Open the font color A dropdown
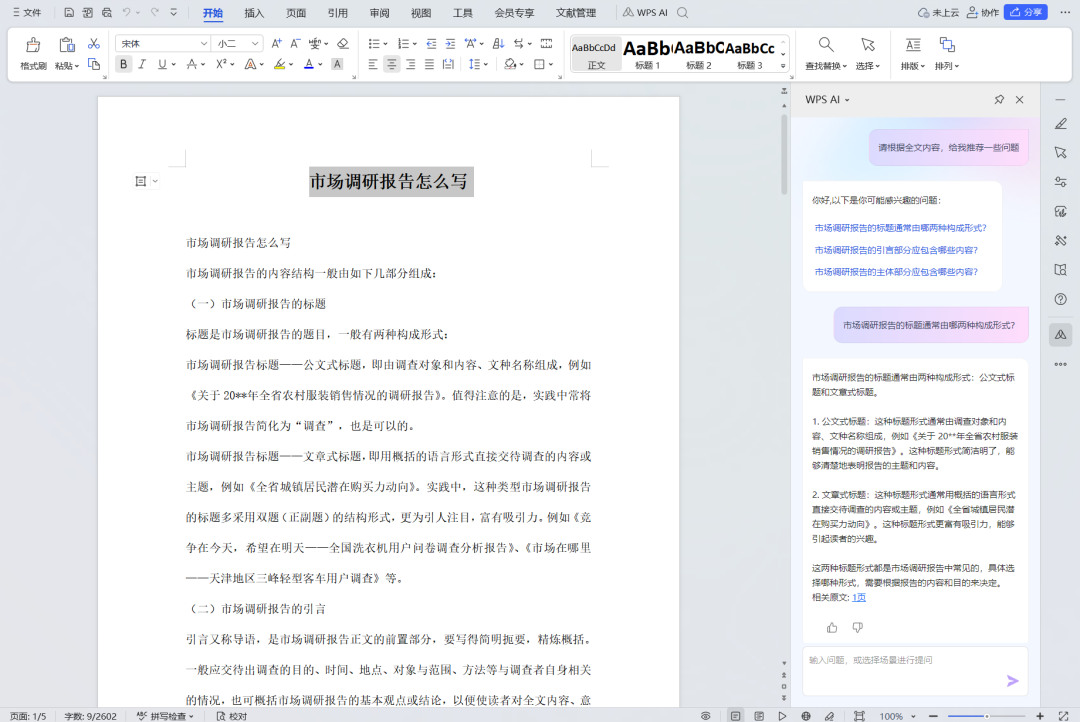The height and width of the screenshot is (722, 1080). (321, 65)
